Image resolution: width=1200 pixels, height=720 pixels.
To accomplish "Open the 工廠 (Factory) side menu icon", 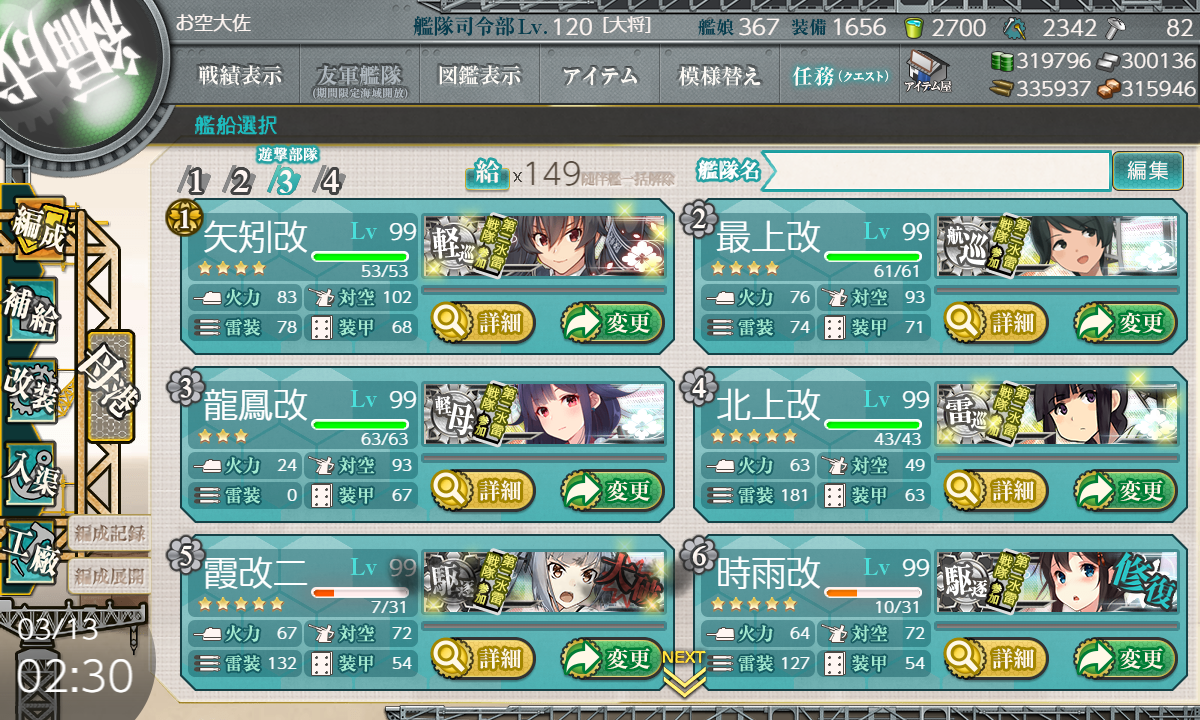I will (31, 551).
